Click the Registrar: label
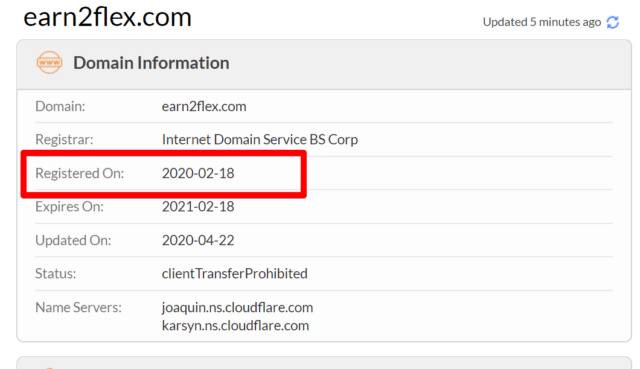This screenshot has width=640, height=369. pos(64,140)
